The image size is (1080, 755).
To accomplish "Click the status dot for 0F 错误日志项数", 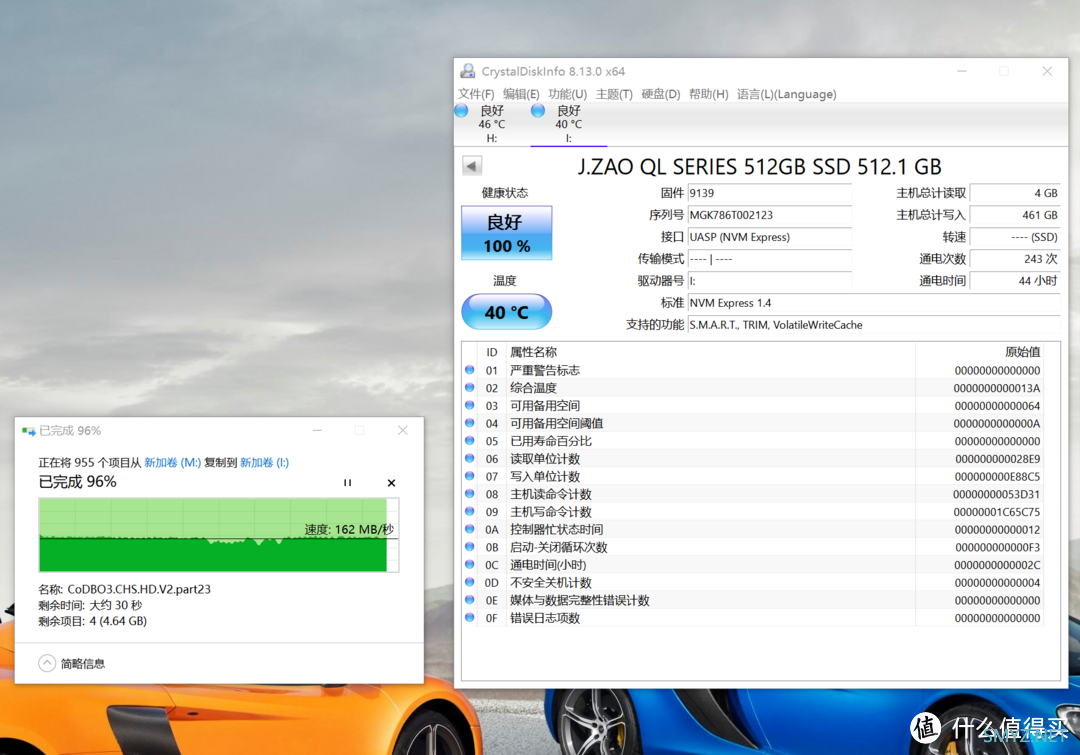I will pyautogui.click(x=470, y=617).
